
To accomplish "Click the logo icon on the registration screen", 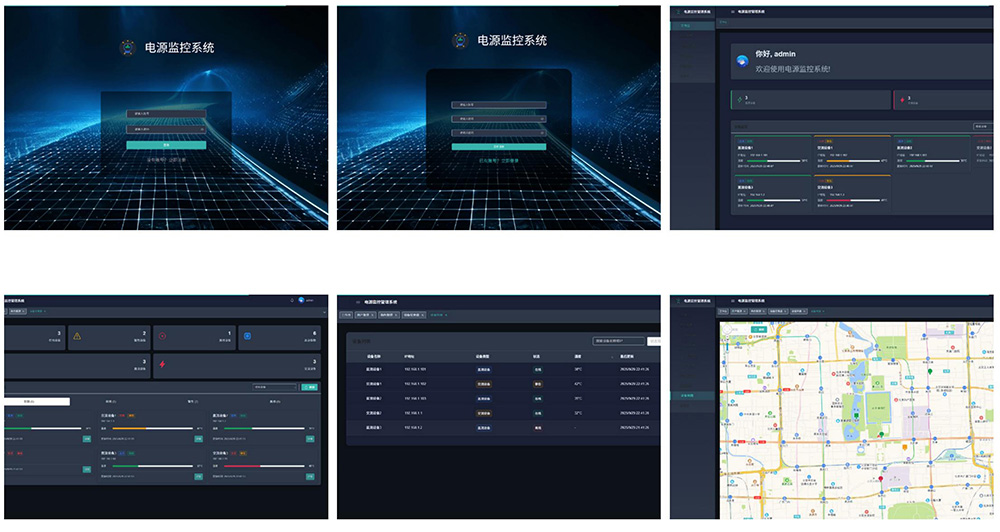I will pyautogui.click(x=460, y=41).
